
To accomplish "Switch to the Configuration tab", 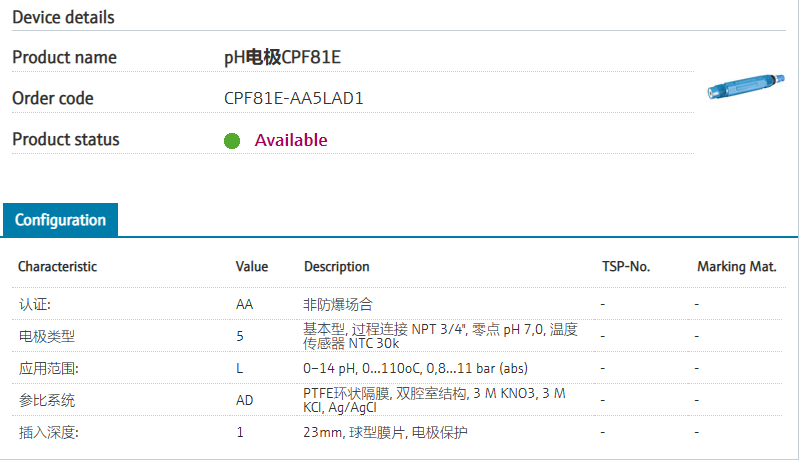I will tap(60, 220).
